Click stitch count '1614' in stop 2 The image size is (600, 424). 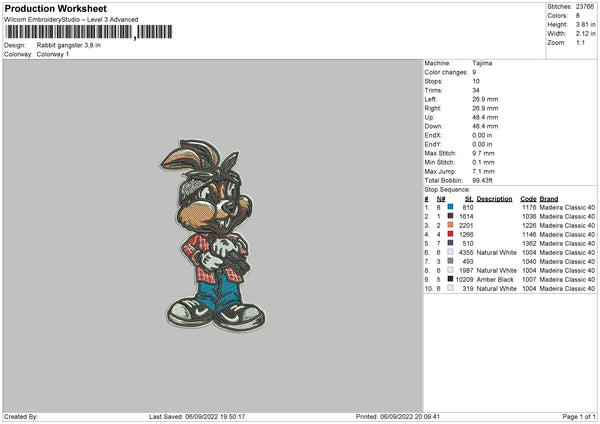pos(466,217)
